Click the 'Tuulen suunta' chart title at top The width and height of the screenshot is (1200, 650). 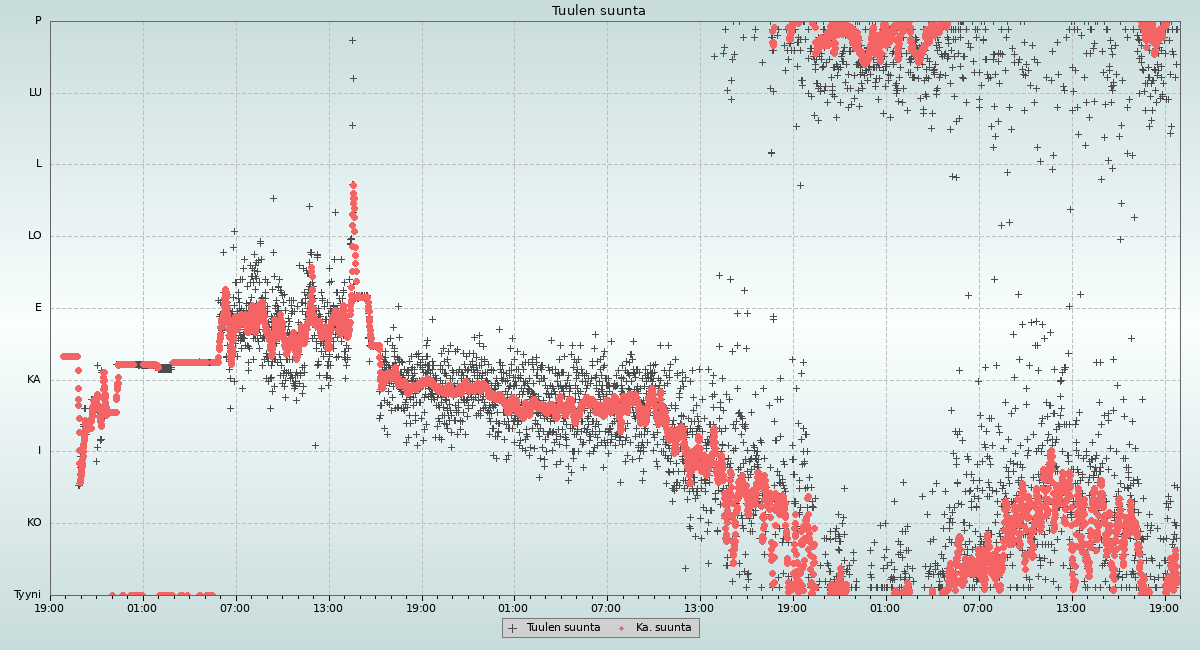tap(599, 11)
